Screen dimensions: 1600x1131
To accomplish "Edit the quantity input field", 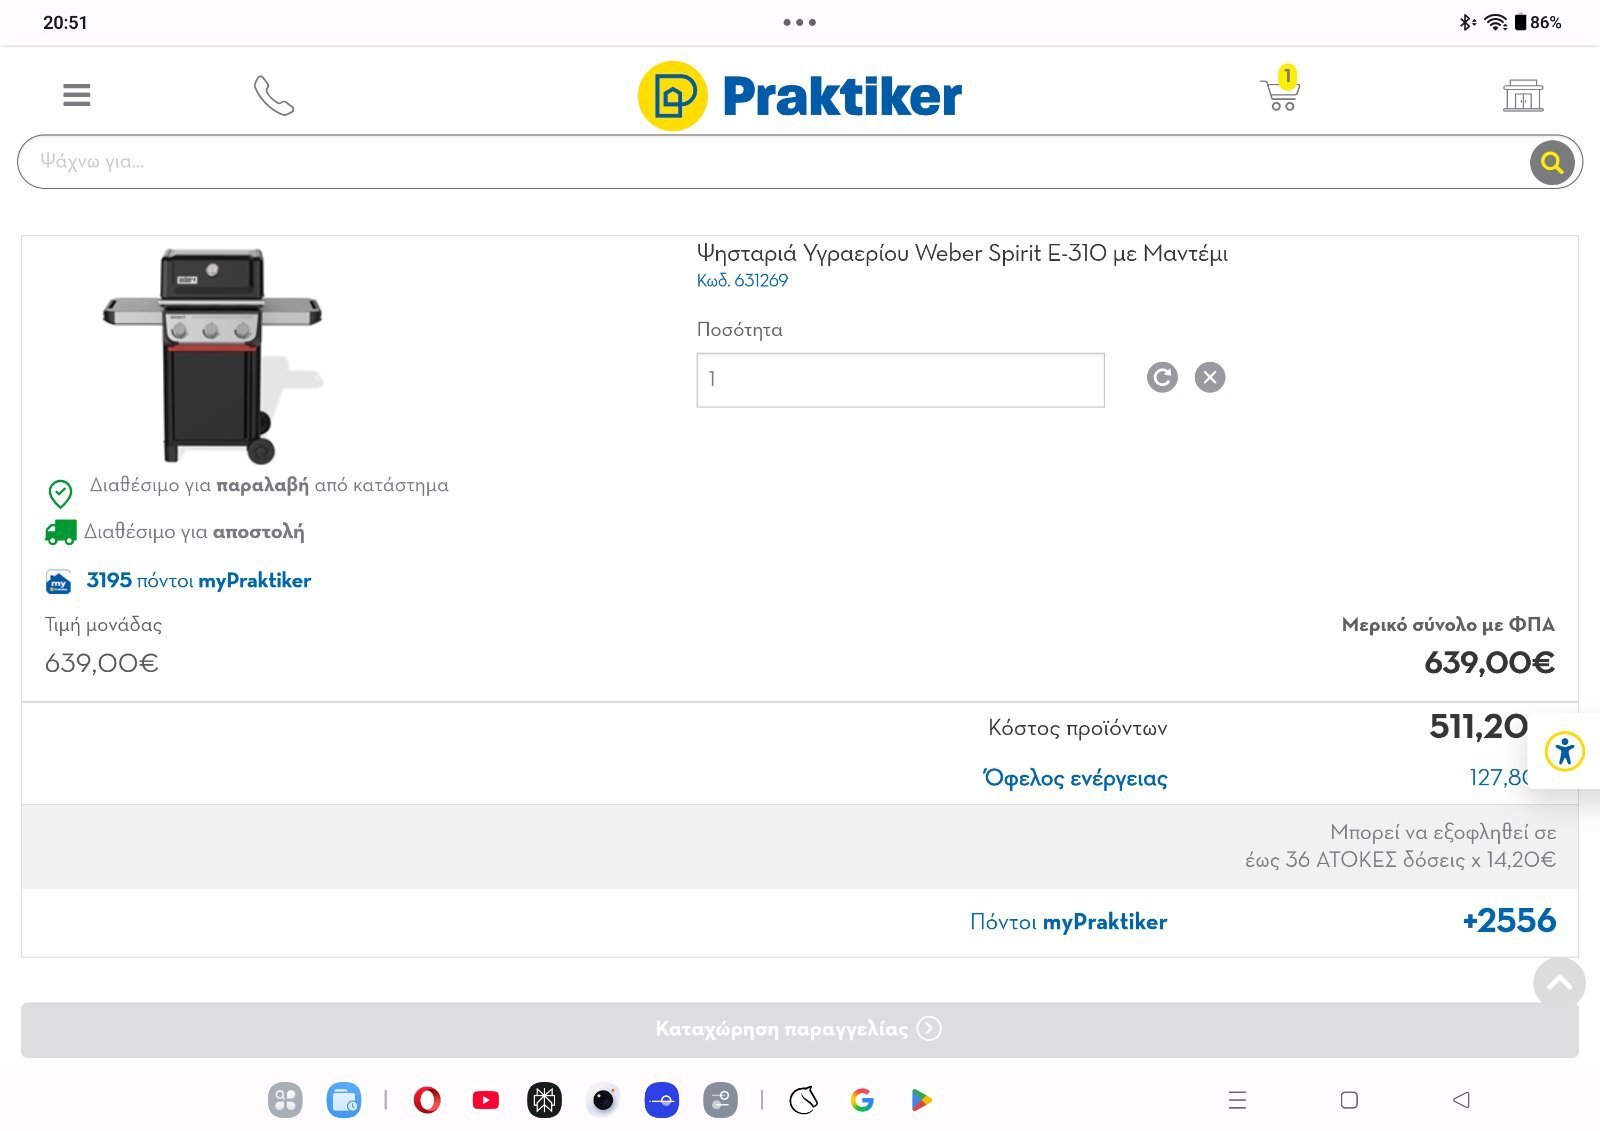I will pos(900,380).
